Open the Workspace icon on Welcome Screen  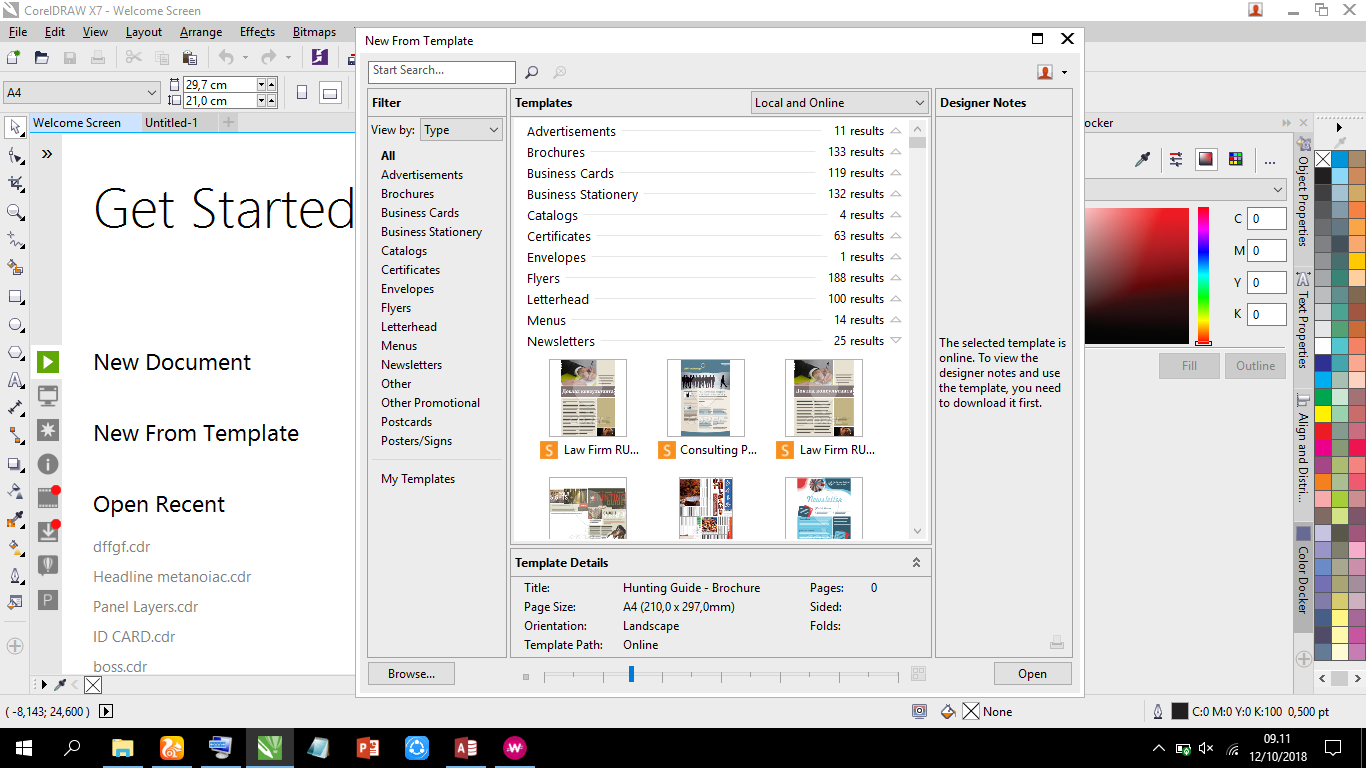click(x=48, y=396)
